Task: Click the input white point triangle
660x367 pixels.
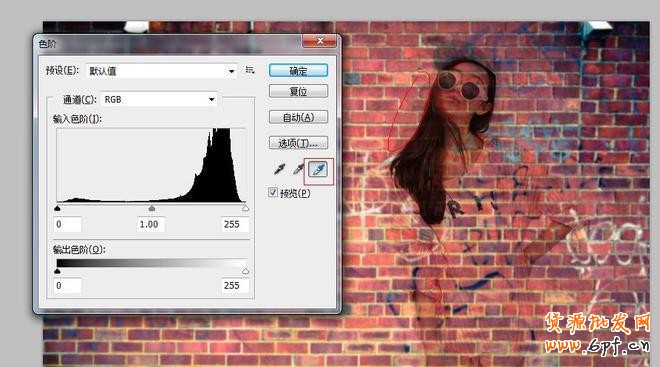Action: coord(245,208)
